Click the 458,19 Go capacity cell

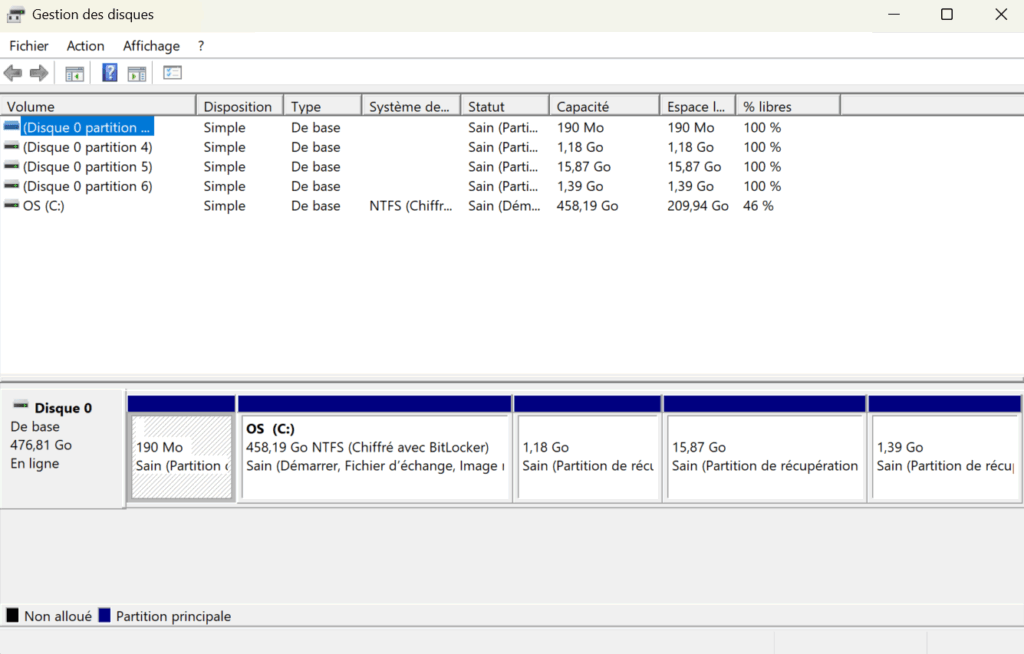(x=587, y=206)
